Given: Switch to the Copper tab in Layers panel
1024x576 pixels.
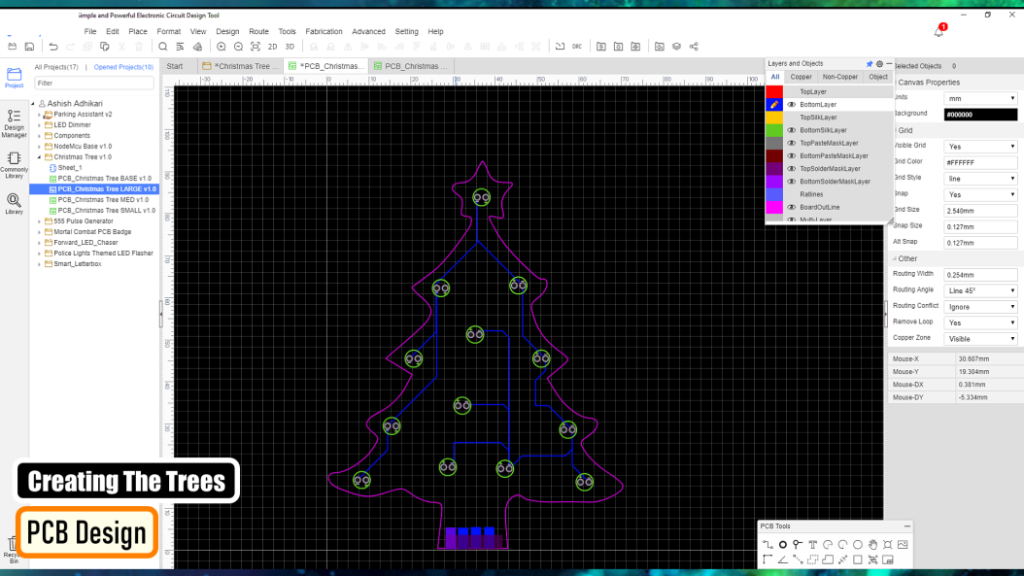Looking at the screenshot, I should pos(801,76).
